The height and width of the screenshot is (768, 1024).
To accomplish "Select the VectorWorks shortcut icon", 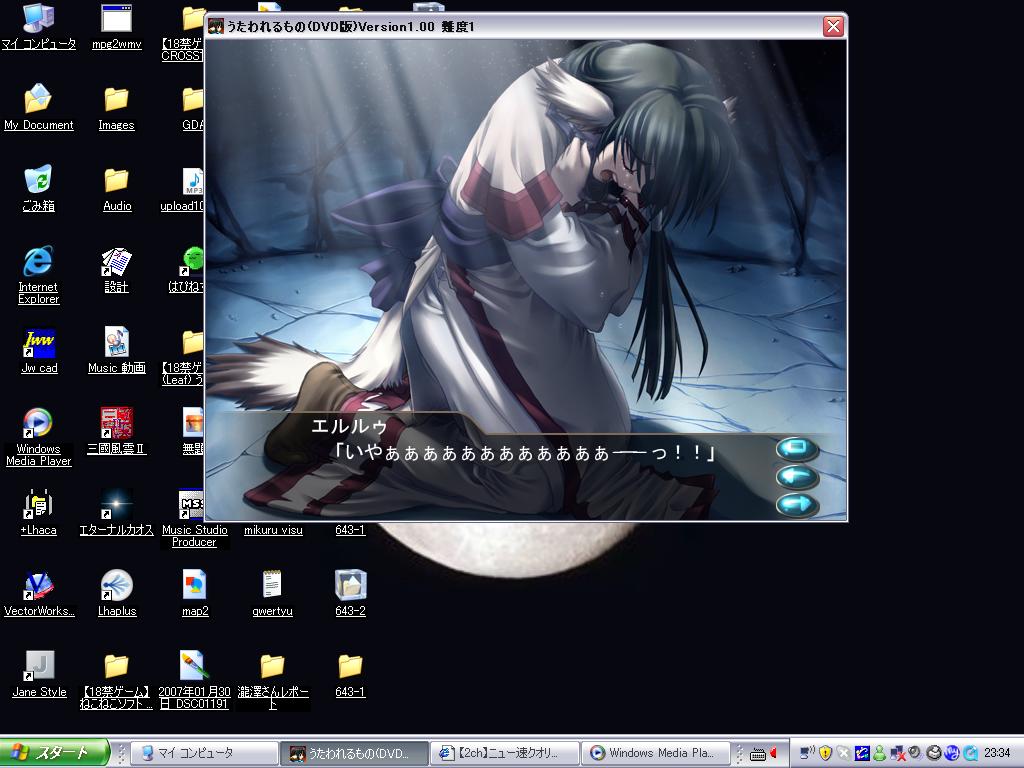I will 39,593.
